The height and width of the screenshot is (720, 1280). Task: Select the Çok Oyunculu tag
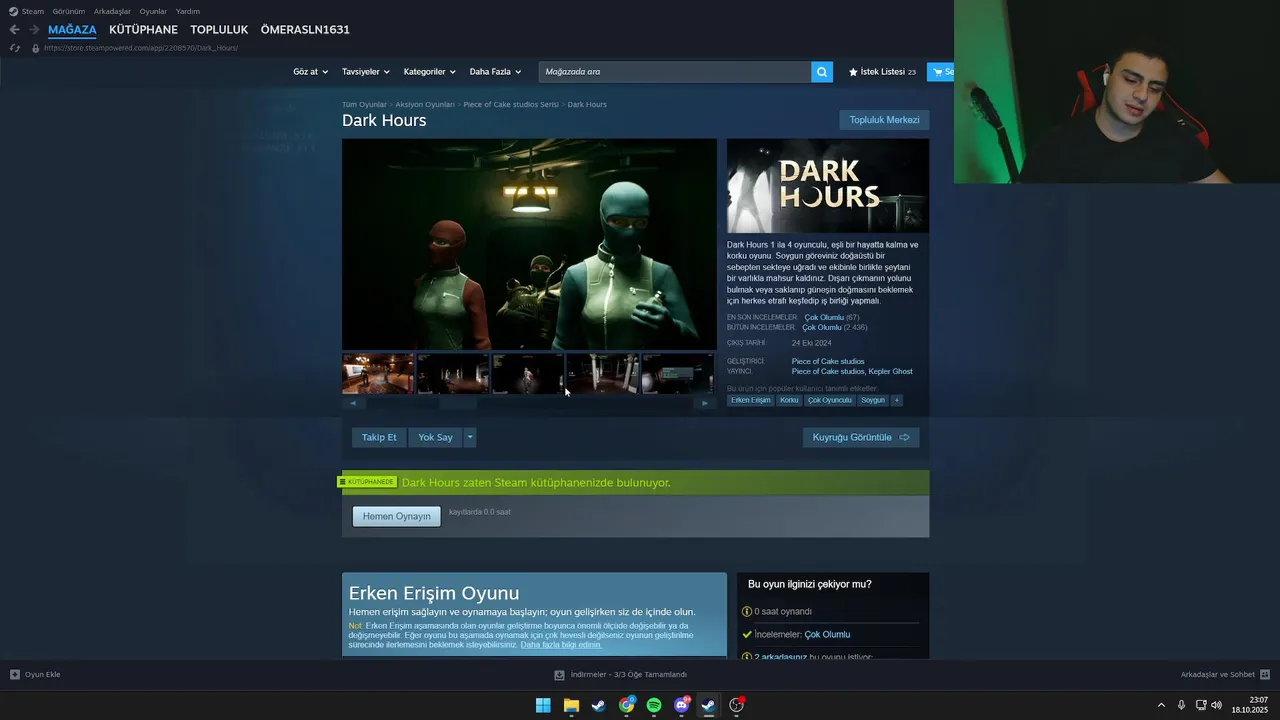[830, 400]
